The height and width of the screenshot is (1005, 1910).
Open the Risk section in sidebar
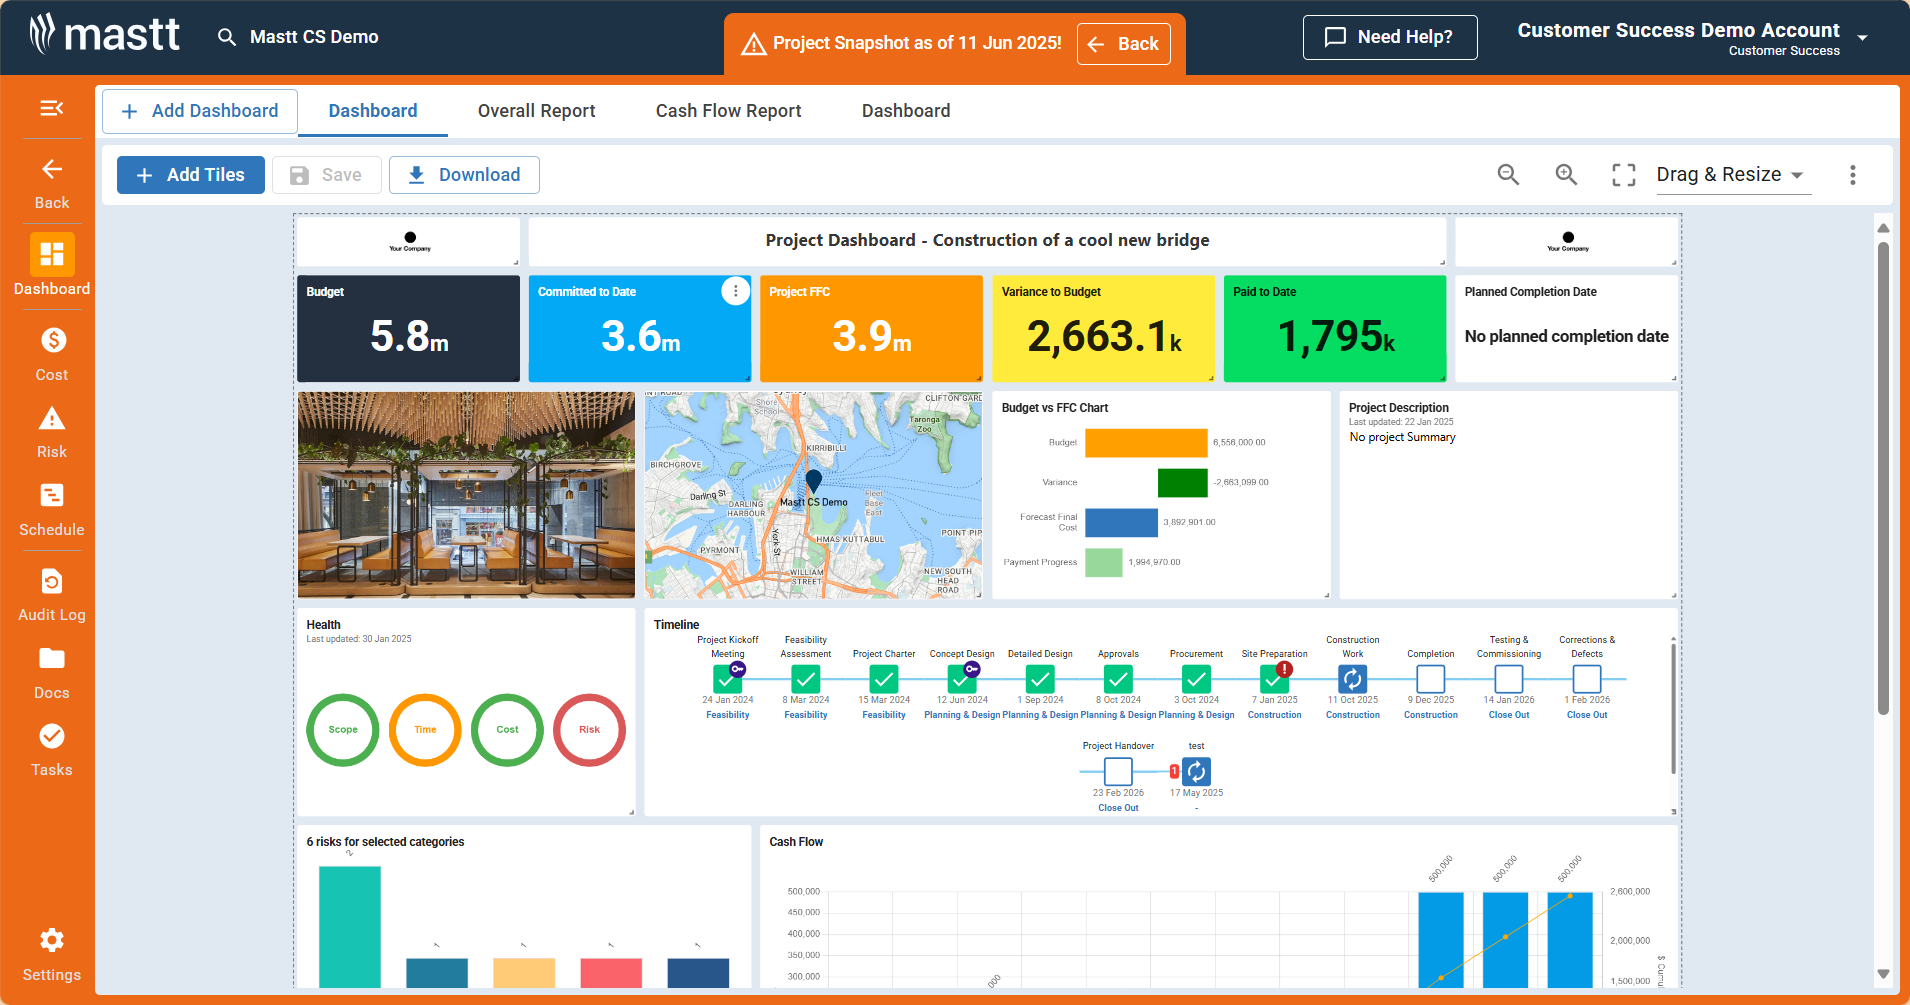[52, 432]
